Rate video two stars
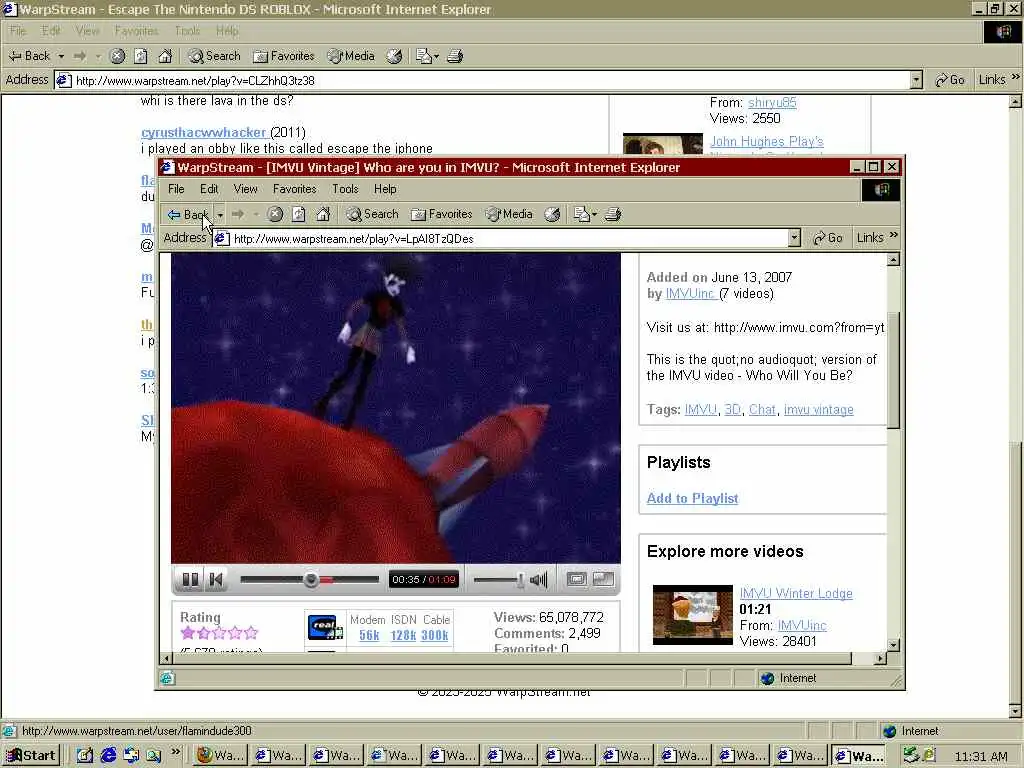1024x768 pixels. (203, 632)
